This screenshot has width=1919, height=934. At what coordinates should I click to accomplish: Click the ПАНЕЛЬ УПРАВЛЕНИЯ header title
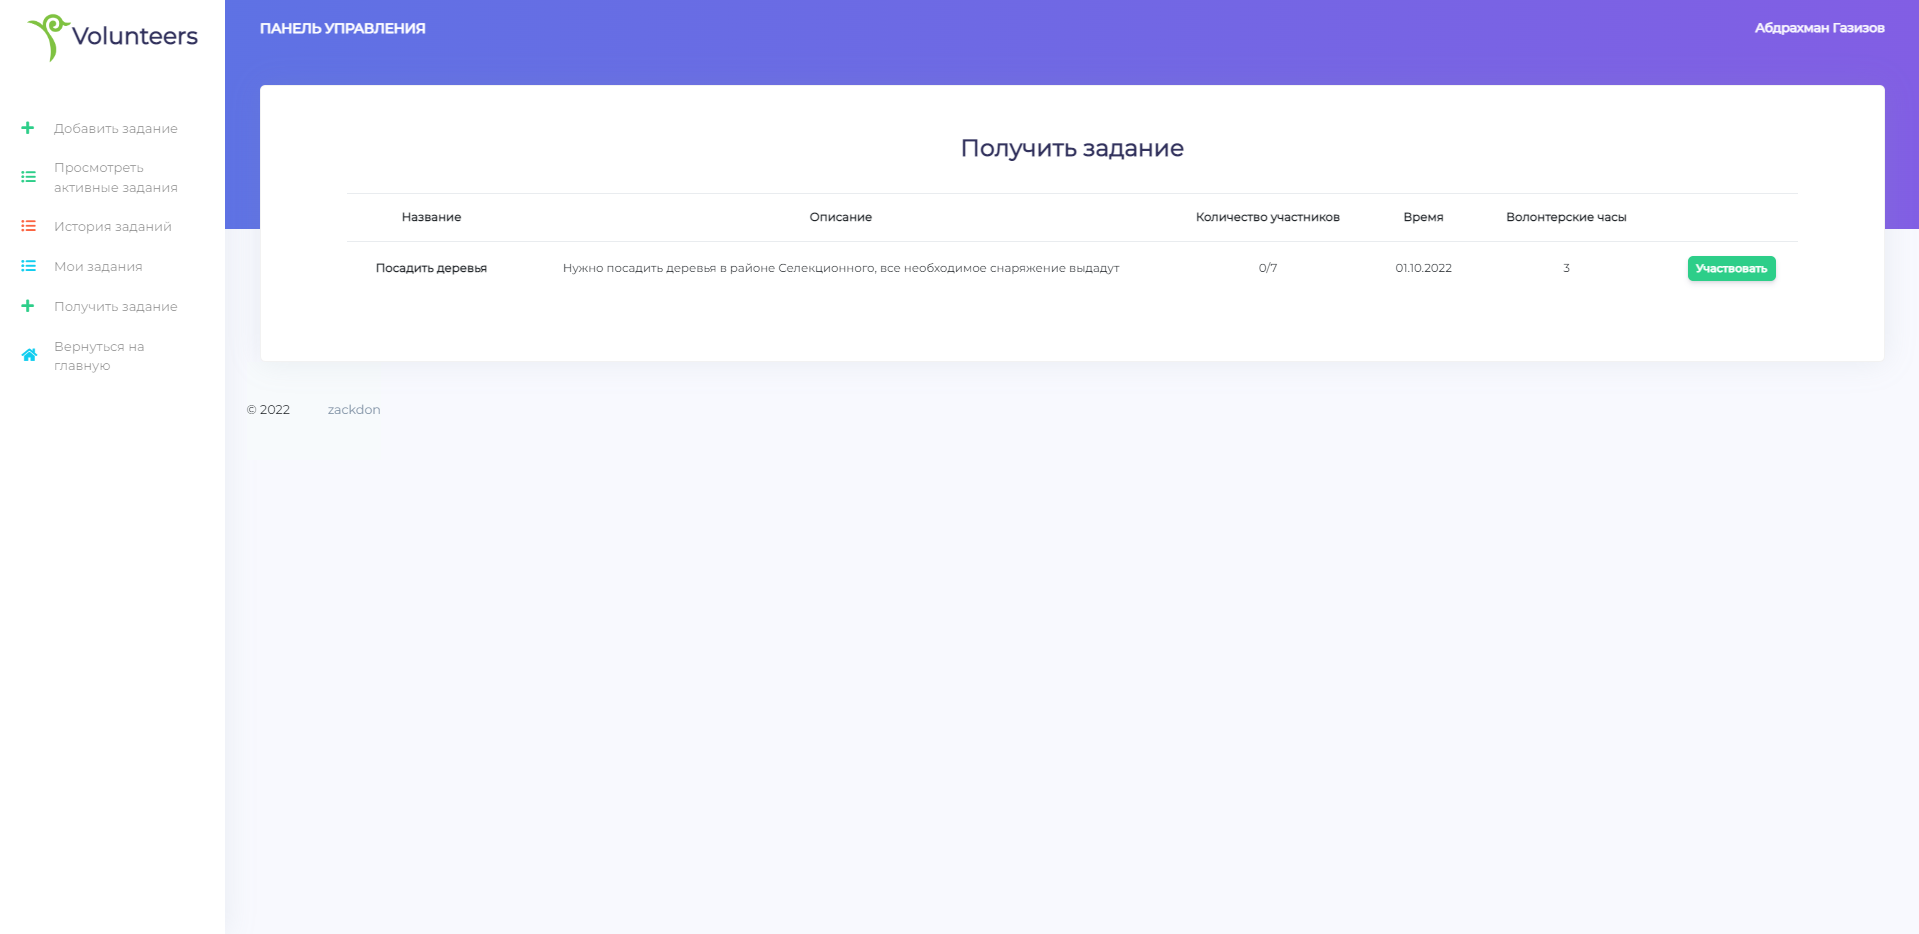click(x=342, y=28)
